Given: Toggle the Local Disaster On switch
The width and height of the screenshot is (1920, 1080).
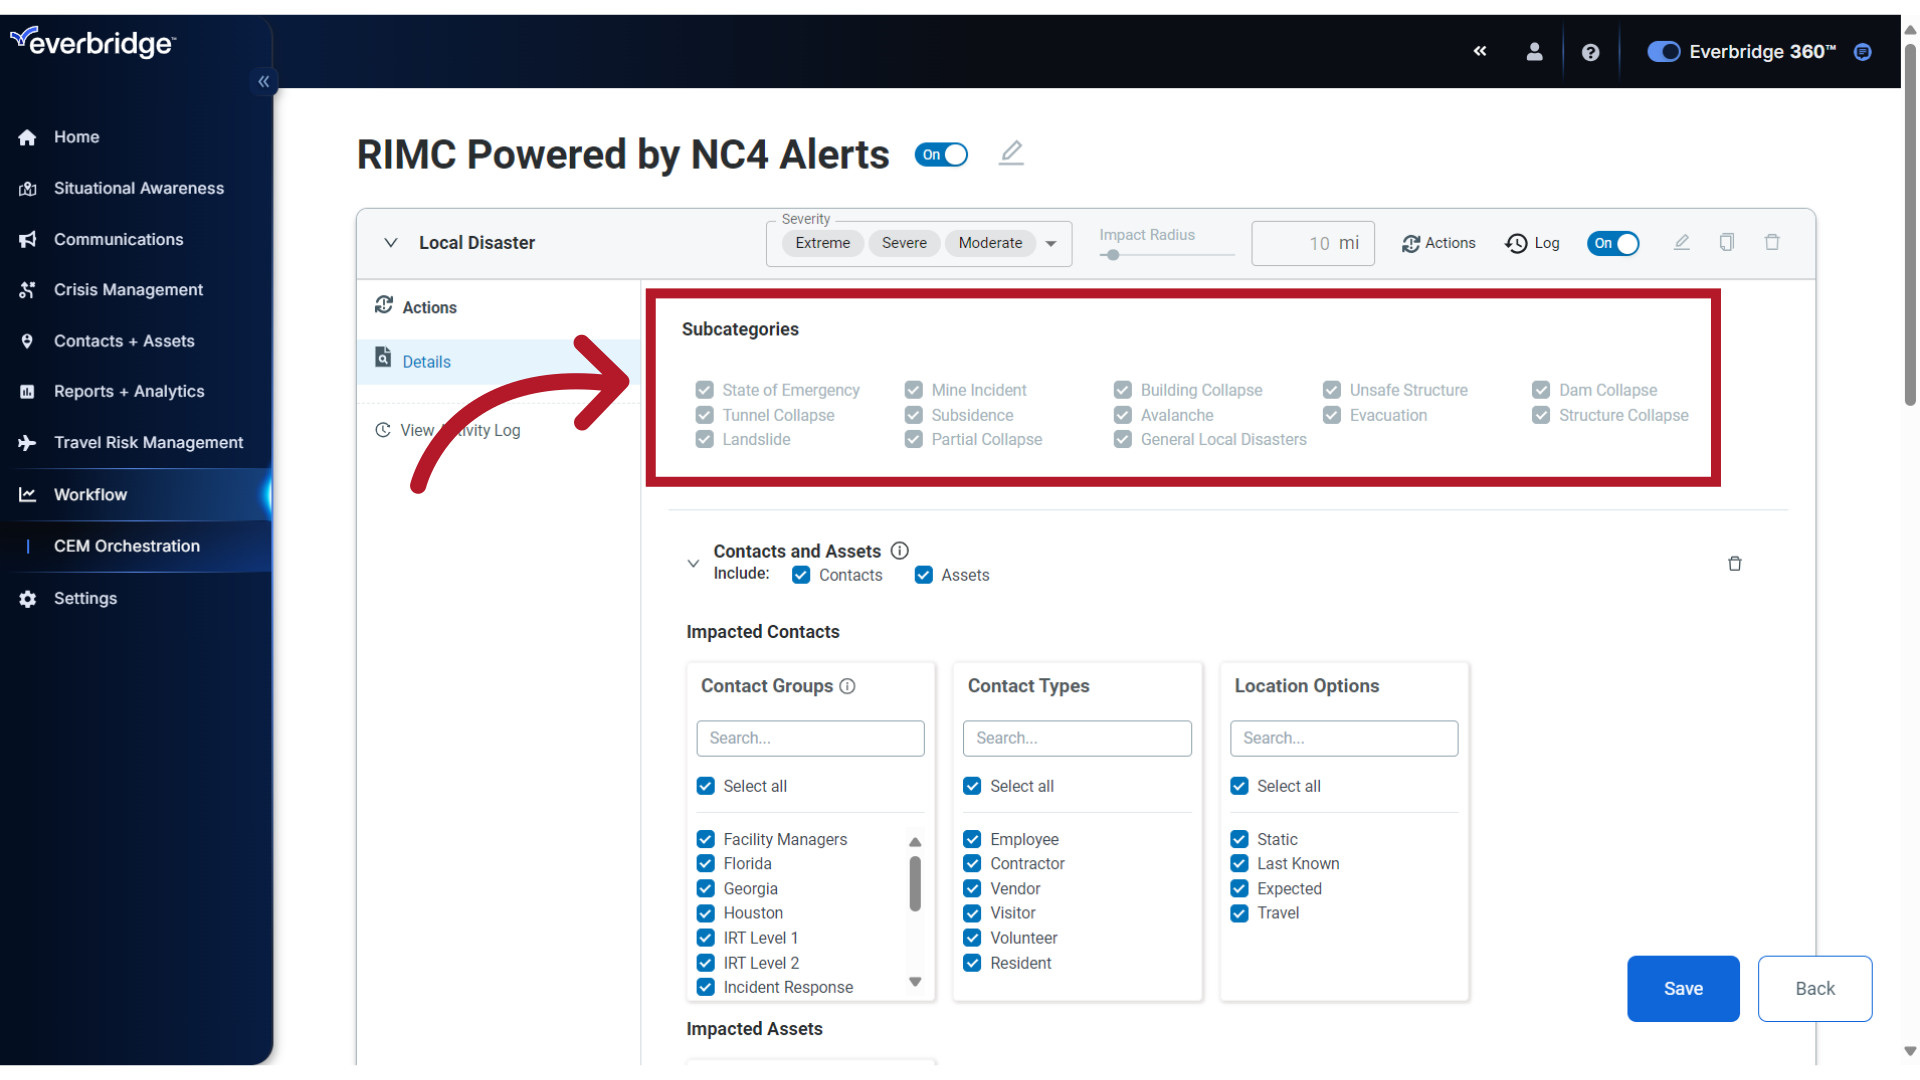Looking at the screenshot, I should 1613,243.
